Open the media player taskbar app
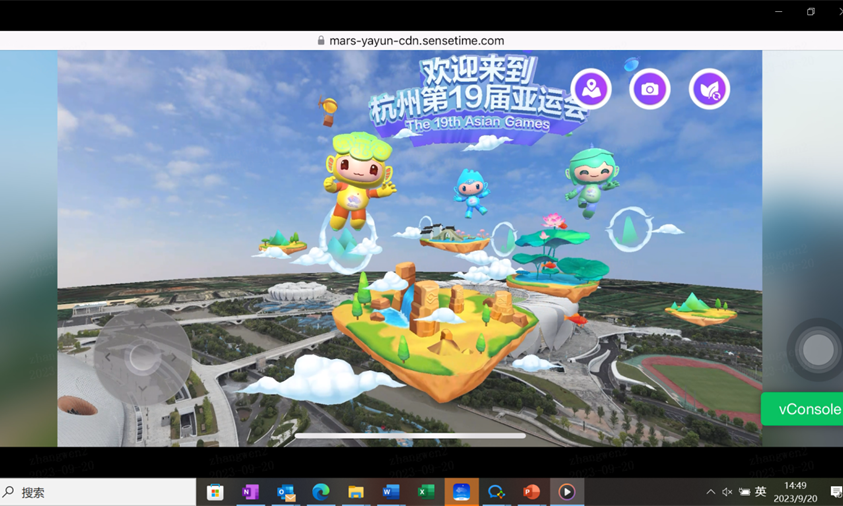 tap(567, 492)
